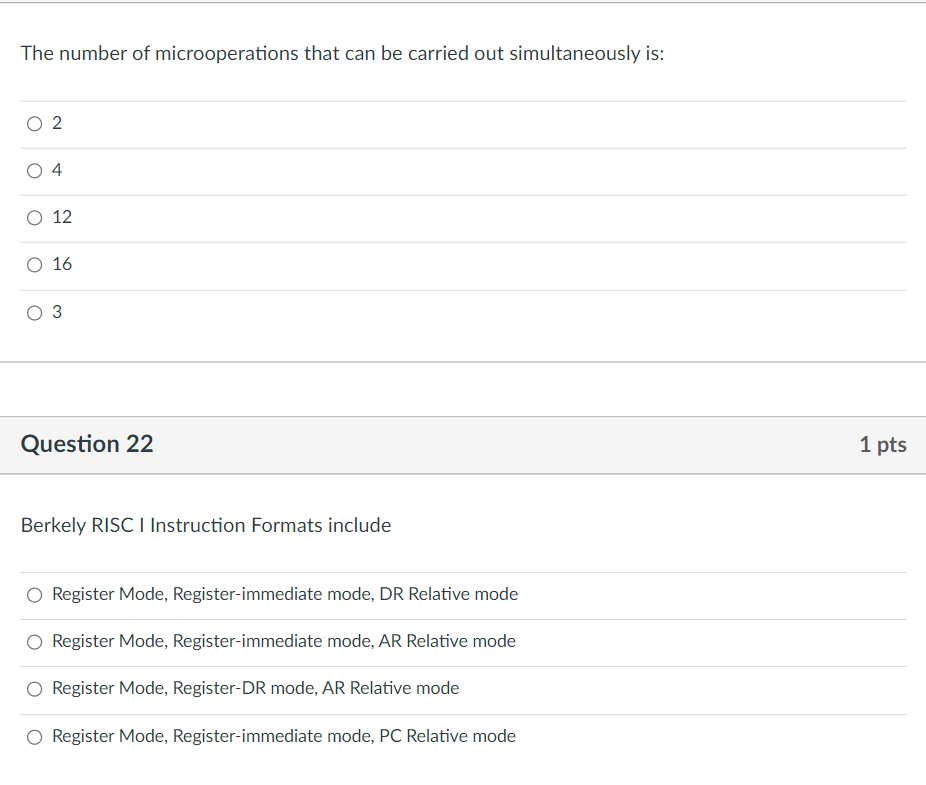
Task: Click the Register-immediate mode AR Relative answer text
Action: pos(283,641)
